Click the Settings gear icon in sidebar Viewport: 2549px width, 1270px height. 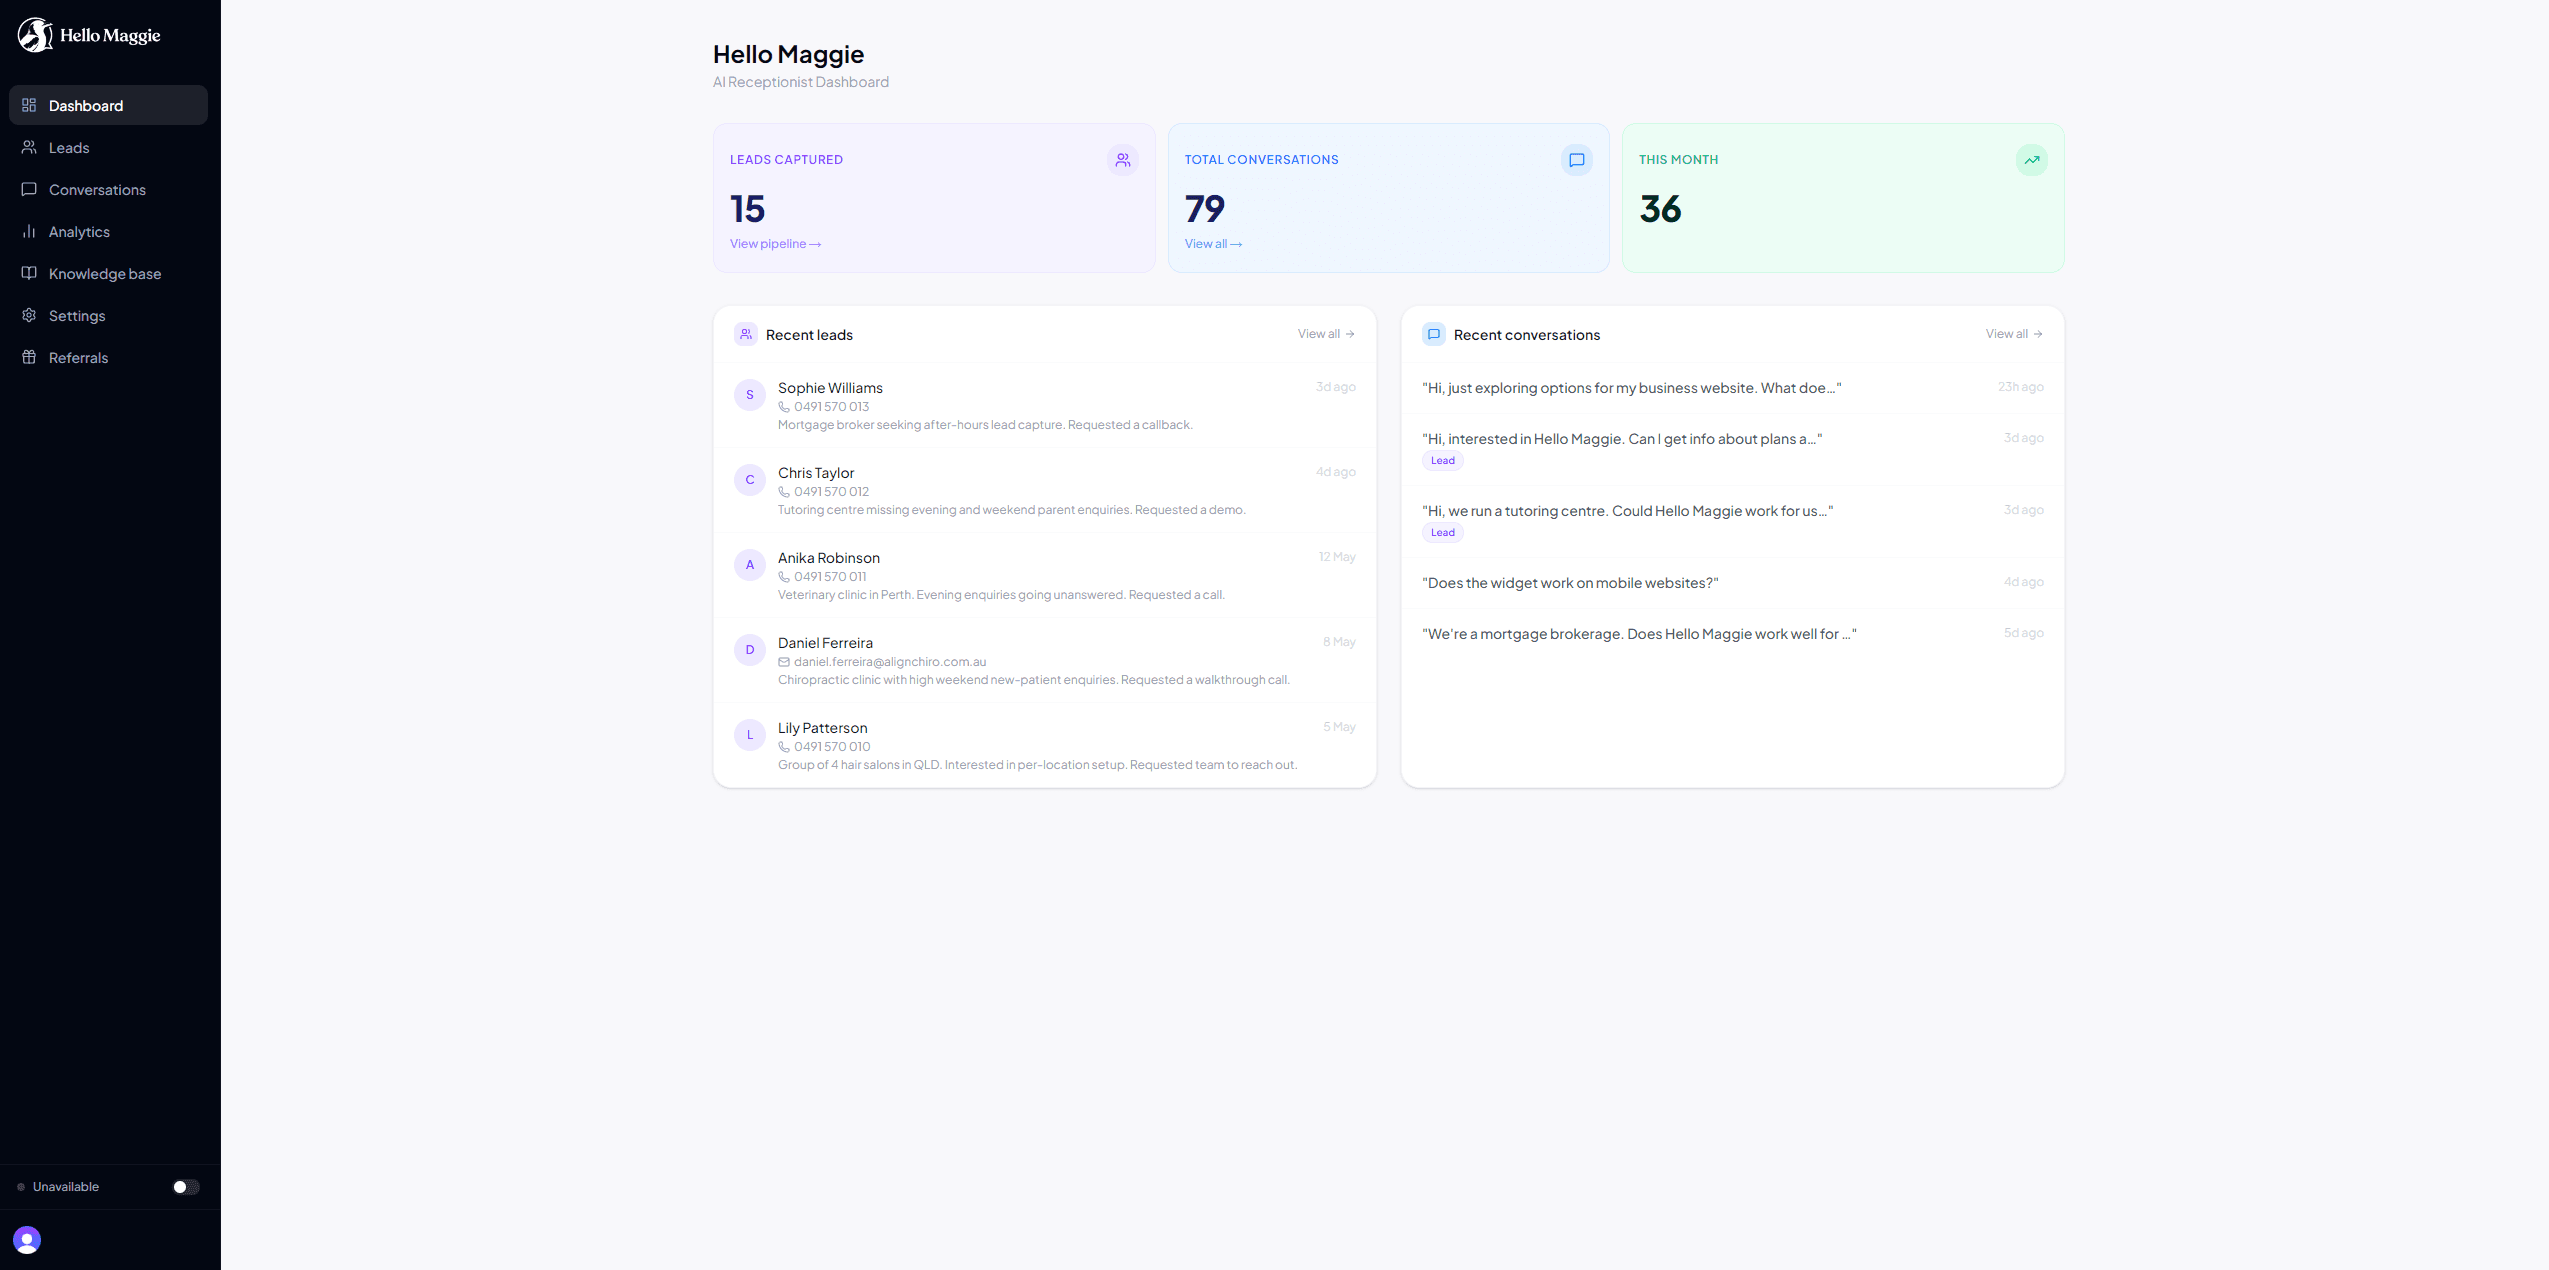(29, 315)
